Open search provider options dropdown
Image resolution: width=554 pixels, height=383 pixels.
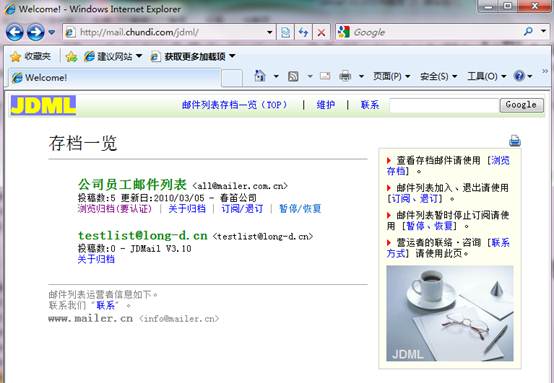pyautogui.click(x=543, y=31)
